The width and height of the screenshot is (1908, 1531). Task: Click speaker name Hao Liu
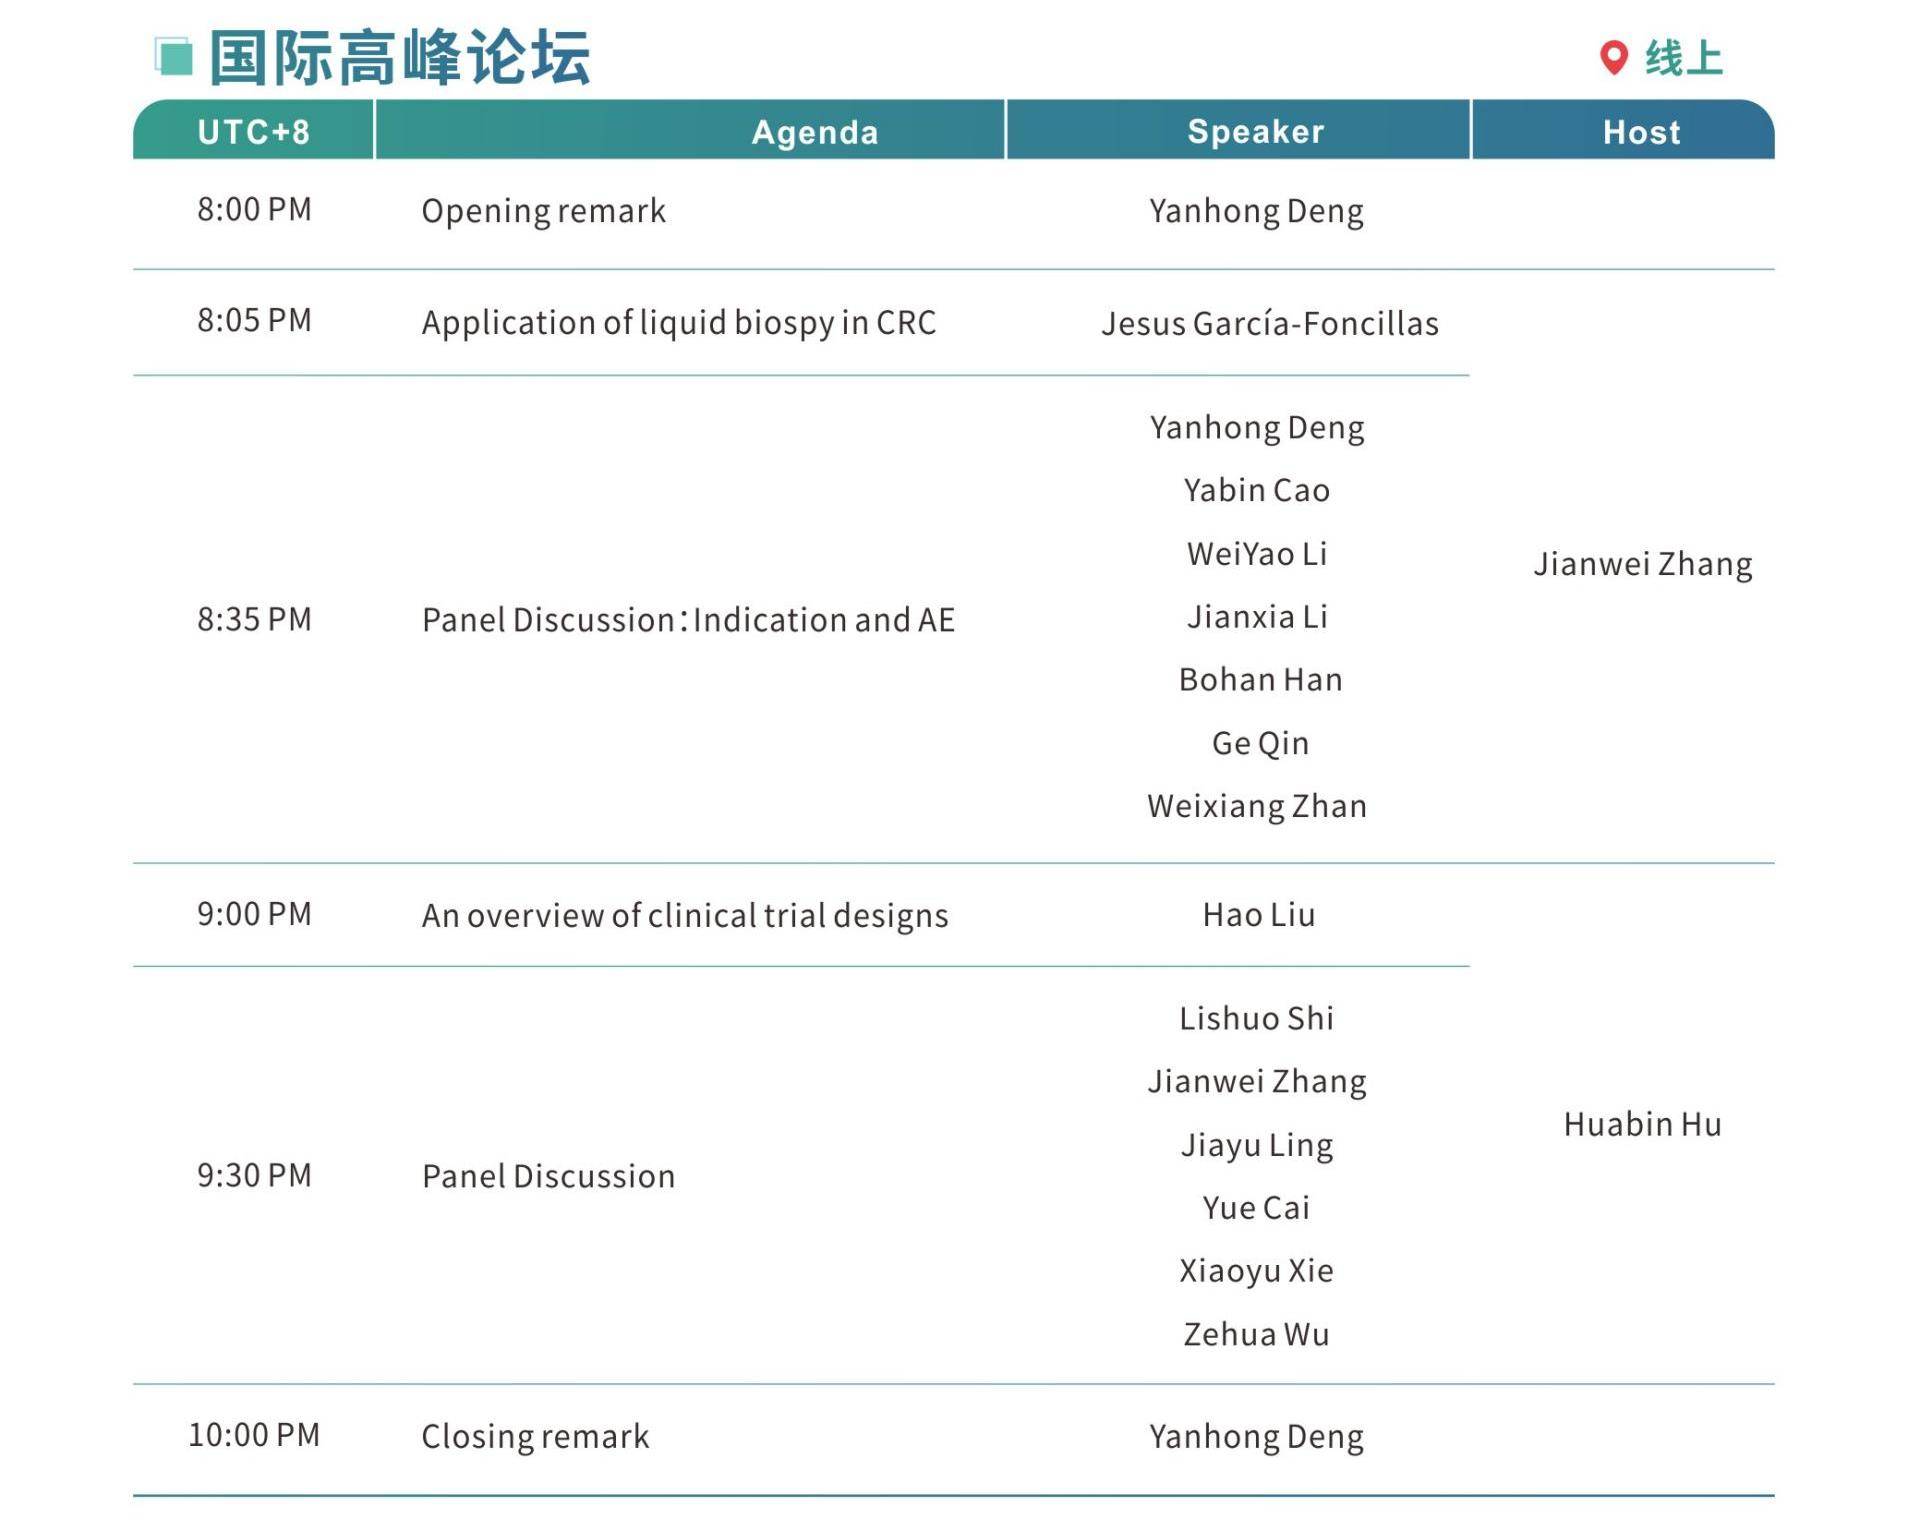click(1258, 914)
